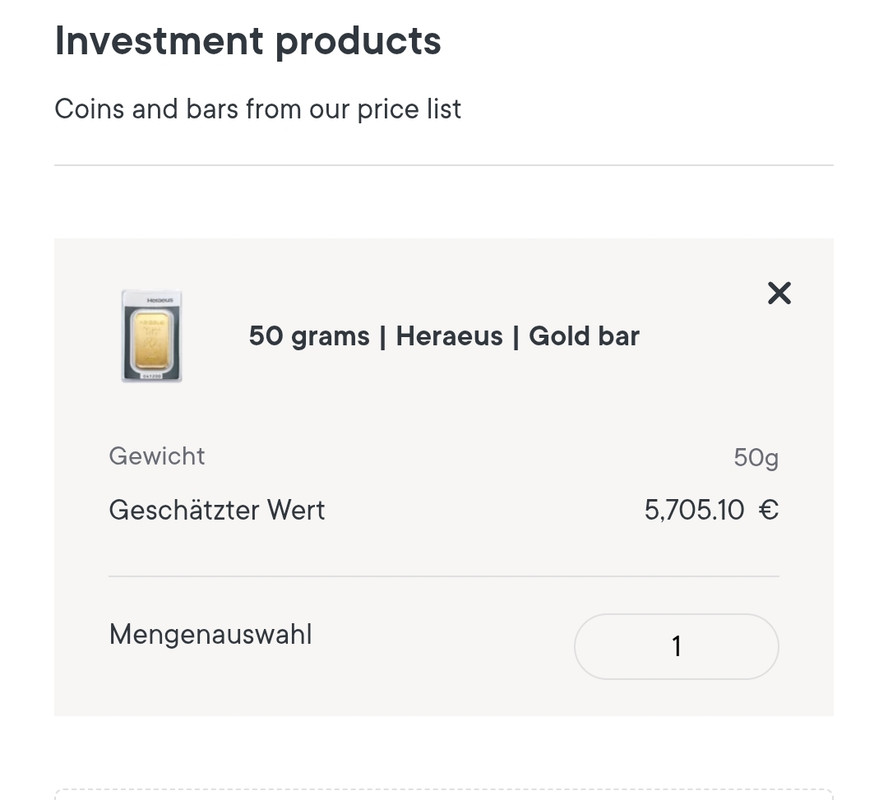Viewport: 888px width, 800px height.
Task: Click "Coins and bars from our price list"
Action: coord(257,108)
